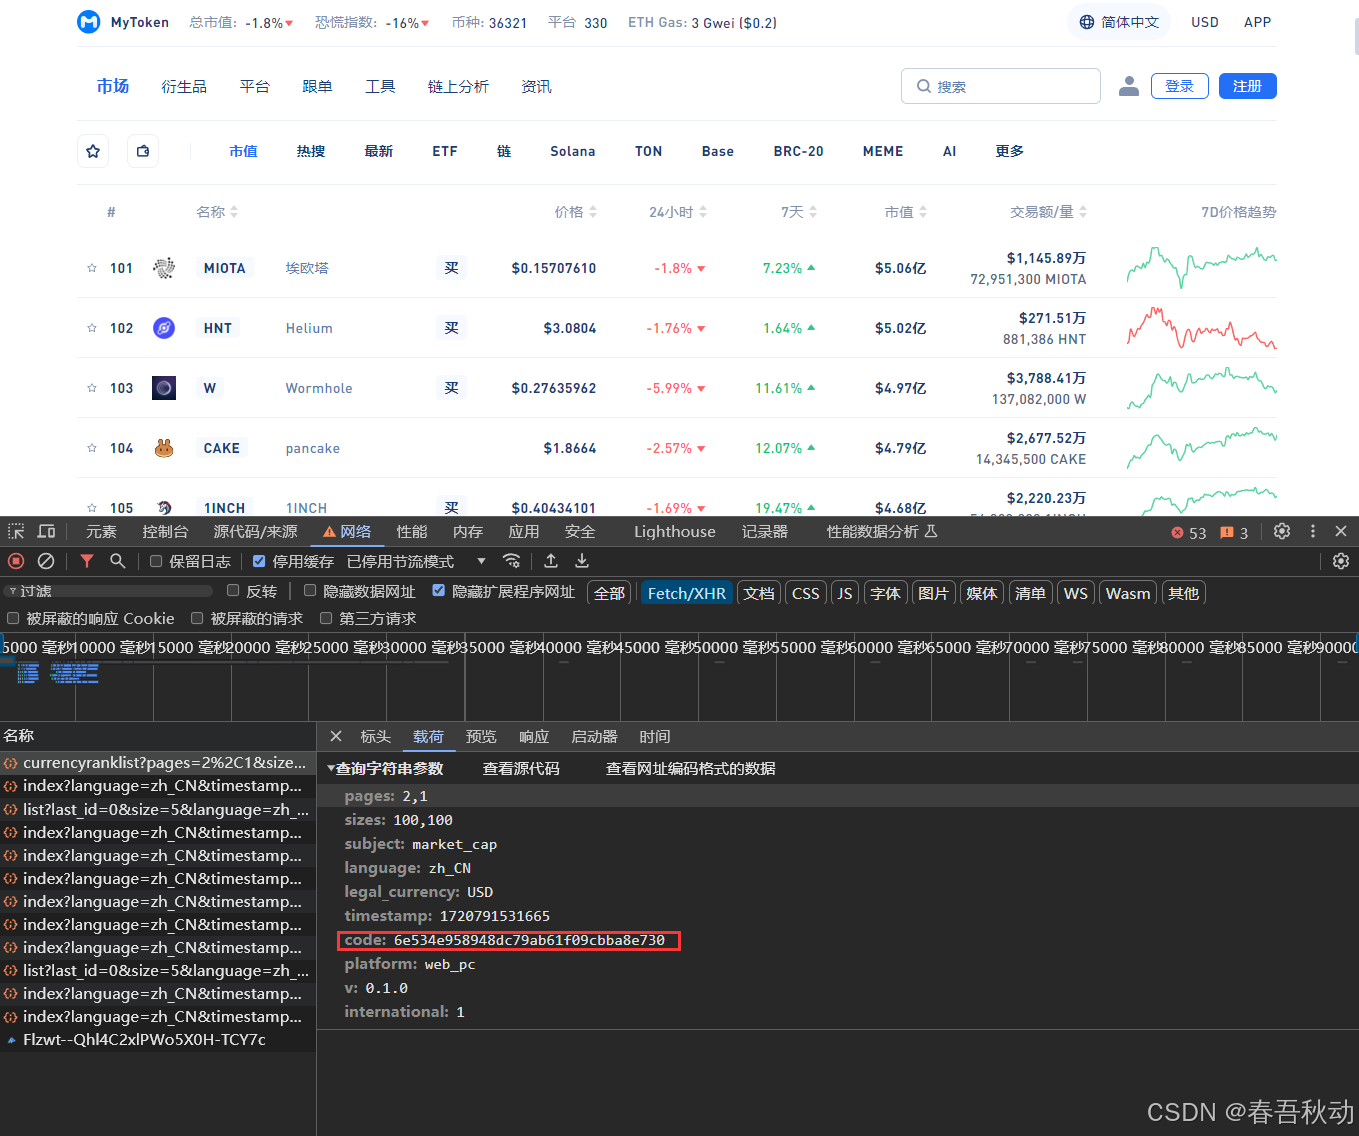The image size is (1359, 1136).
Task: Uncheck the 停用缓存 checkbox
Action: click(259, 561)
